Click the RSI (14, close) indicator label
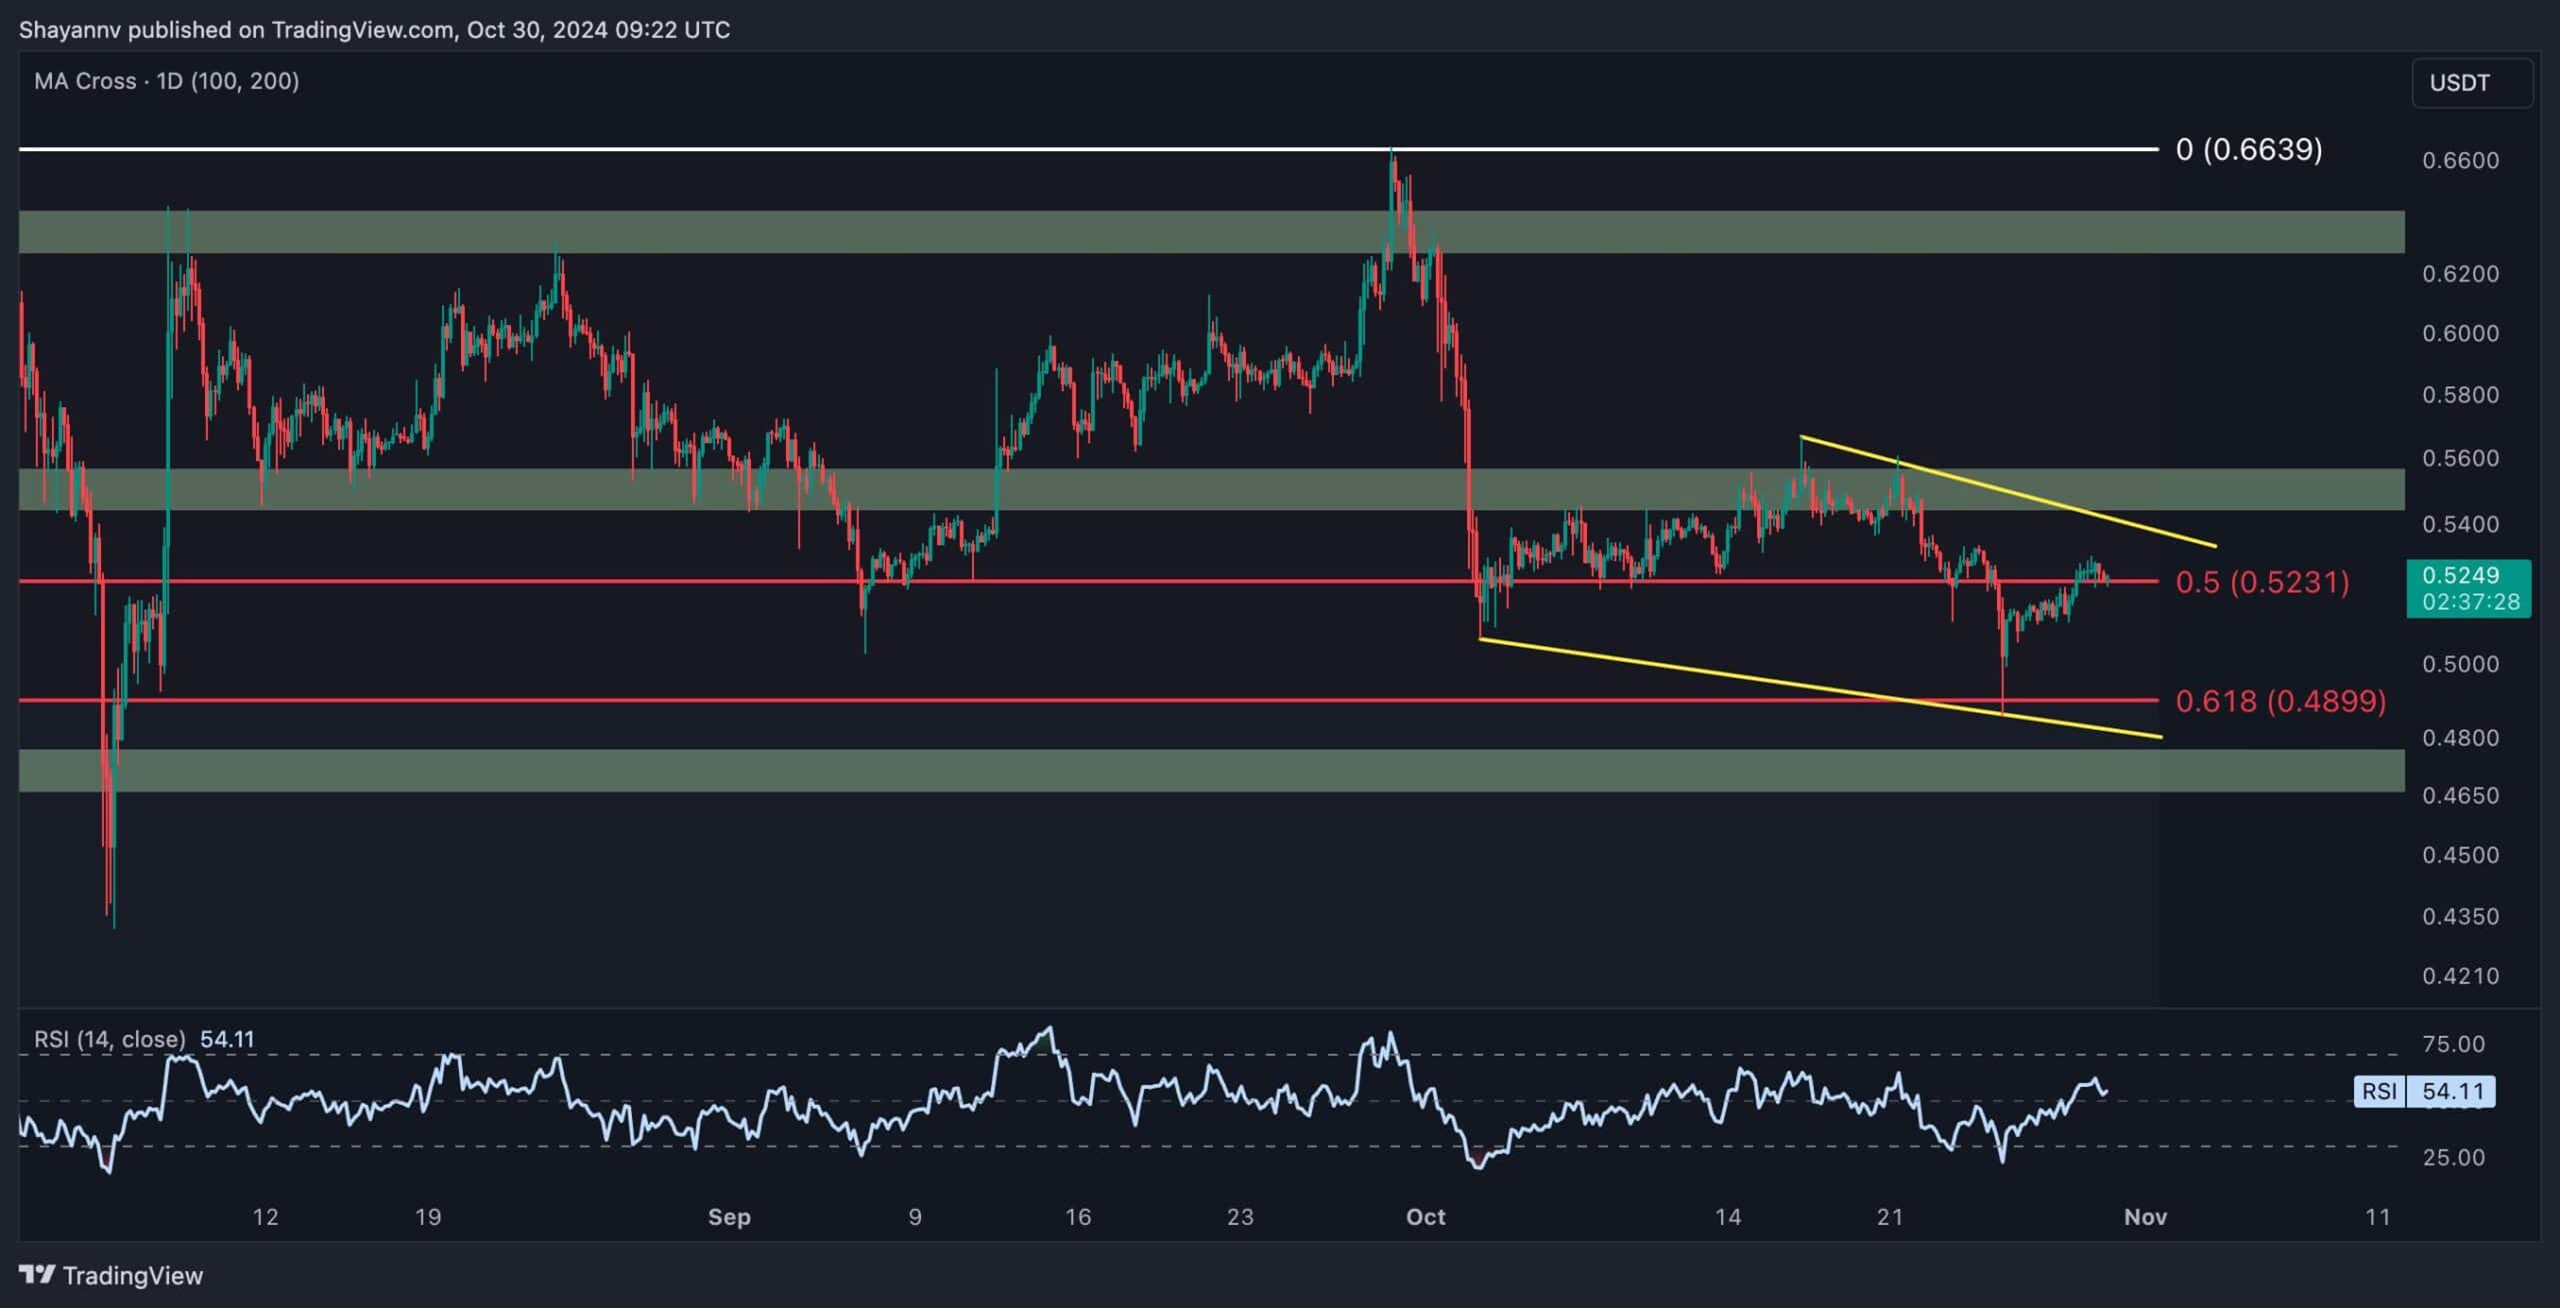The width and height of the screenshot is (2560, 1308). [110, 1039]
